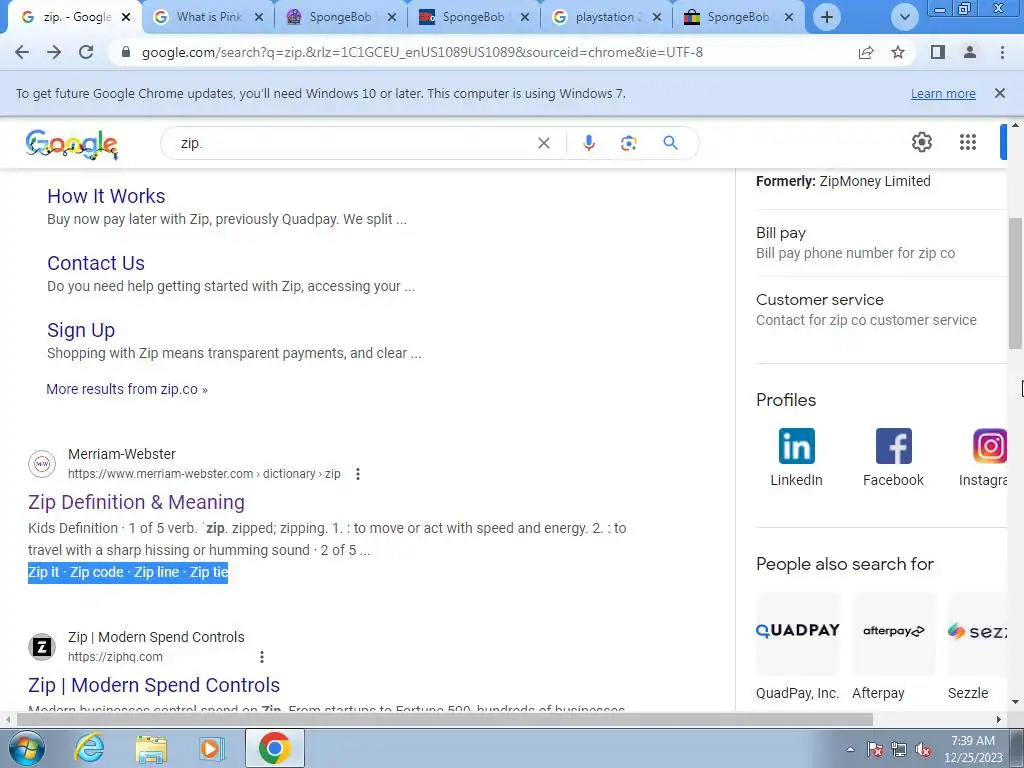Open Windows Explorer folder on taskbar

coord(151,749)
